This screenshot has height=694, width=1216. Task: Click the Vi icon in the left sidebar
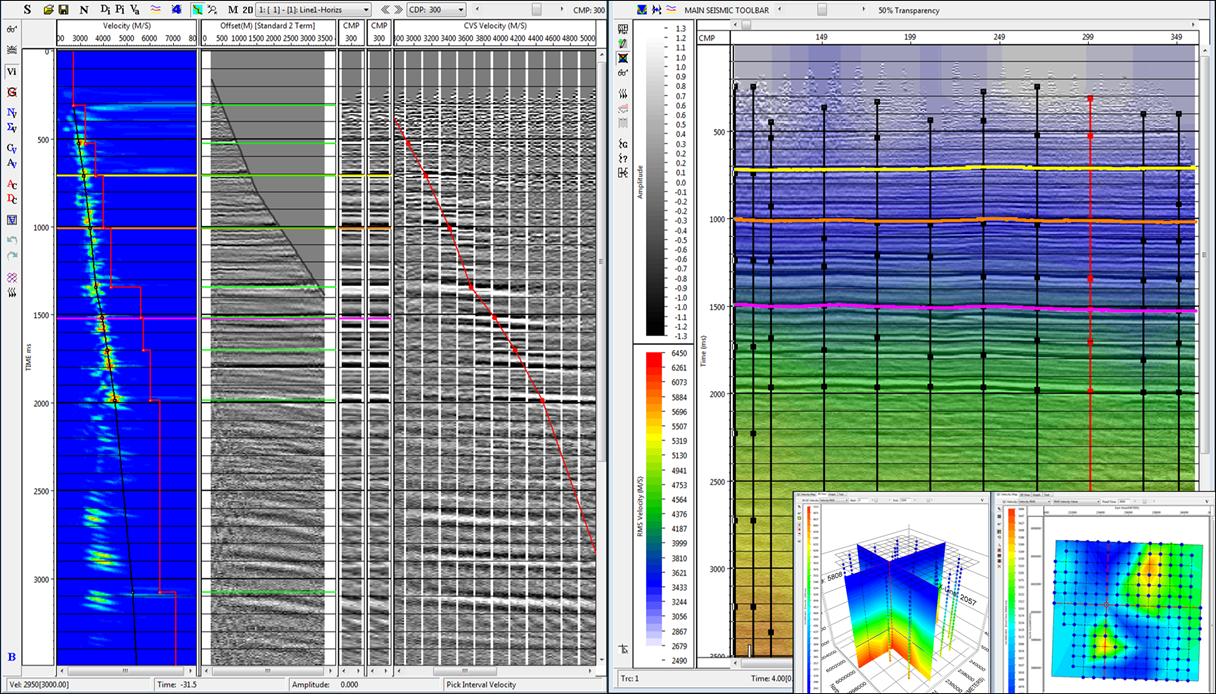coord(10,72)
